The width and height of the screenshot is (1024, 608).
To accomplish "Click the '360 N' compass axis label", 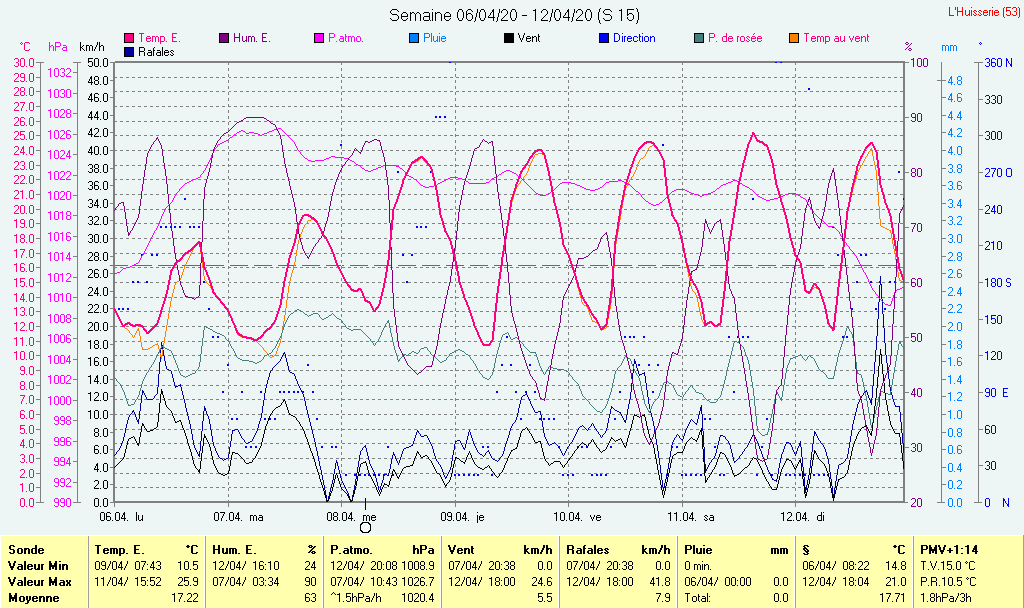I will point(999,63).
